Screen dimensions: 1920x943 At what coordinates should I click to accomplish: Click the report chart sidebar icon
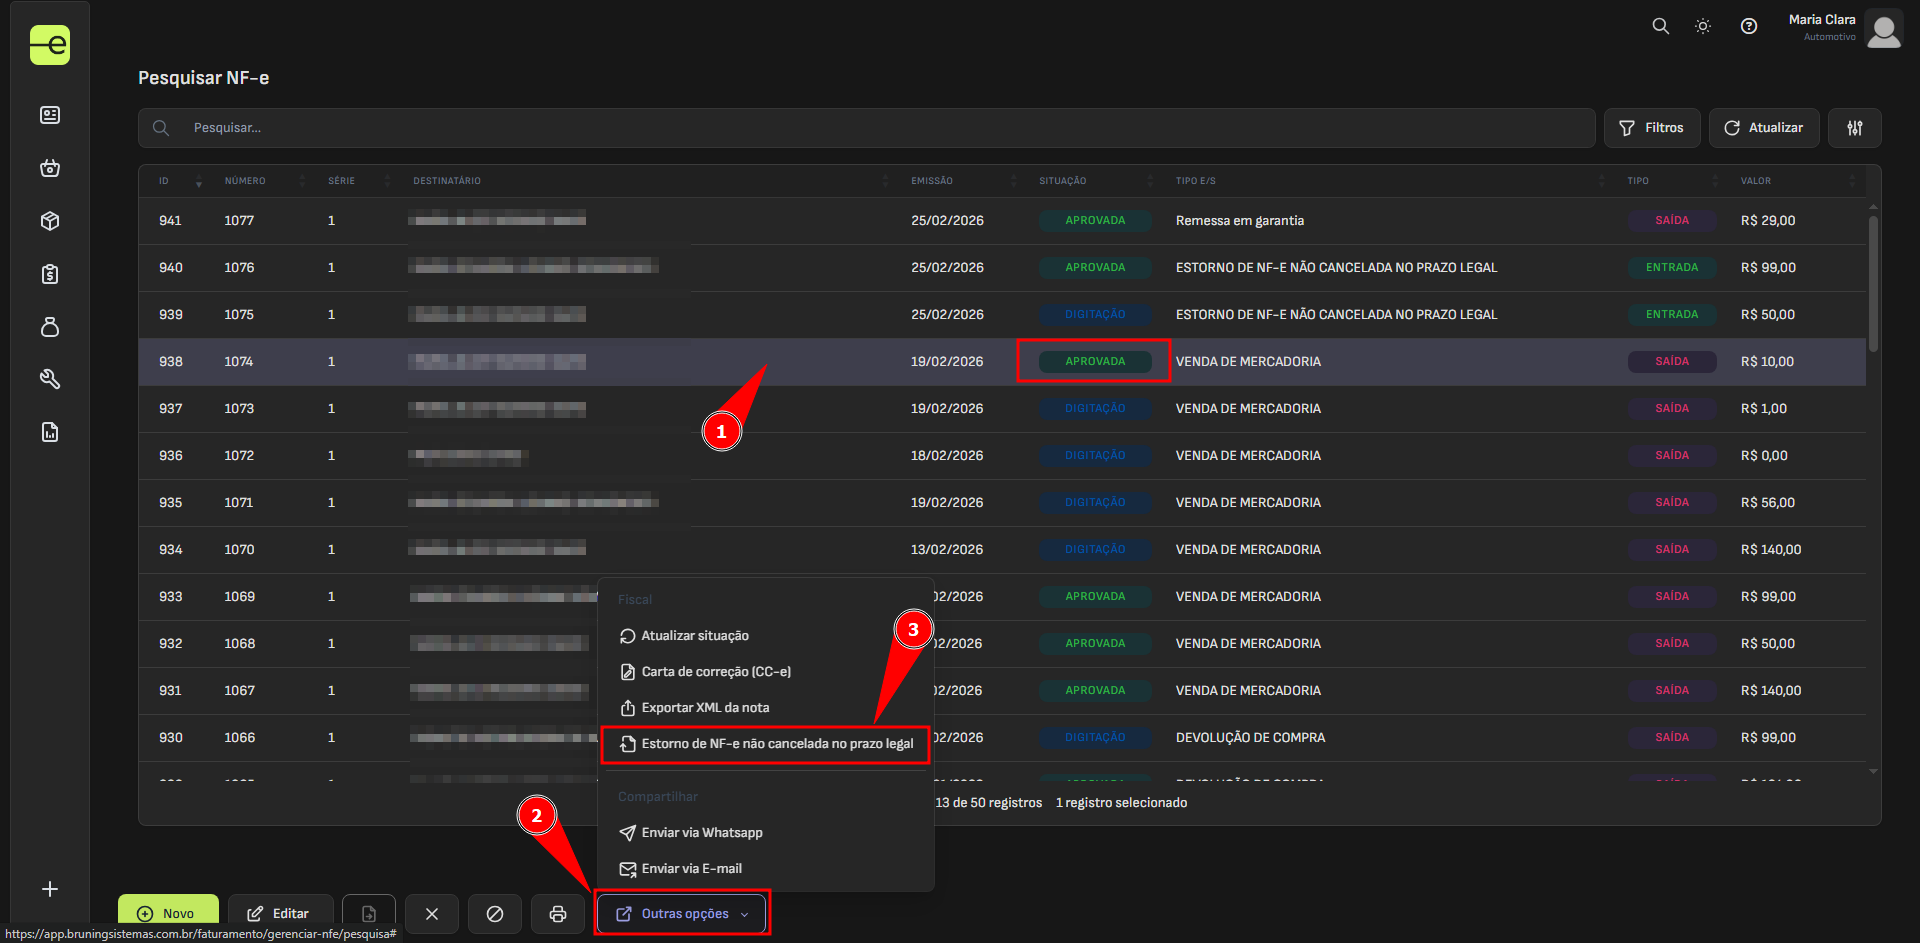[50, 432]
